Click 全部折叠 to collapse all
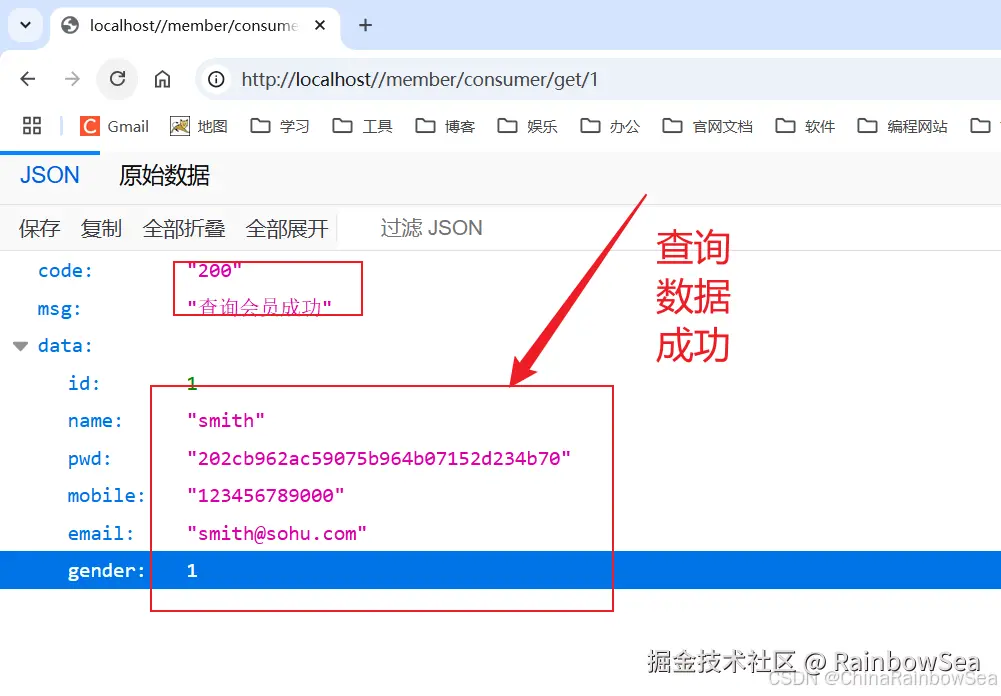This screenshot has width=1001, height=696. (184, 228)
